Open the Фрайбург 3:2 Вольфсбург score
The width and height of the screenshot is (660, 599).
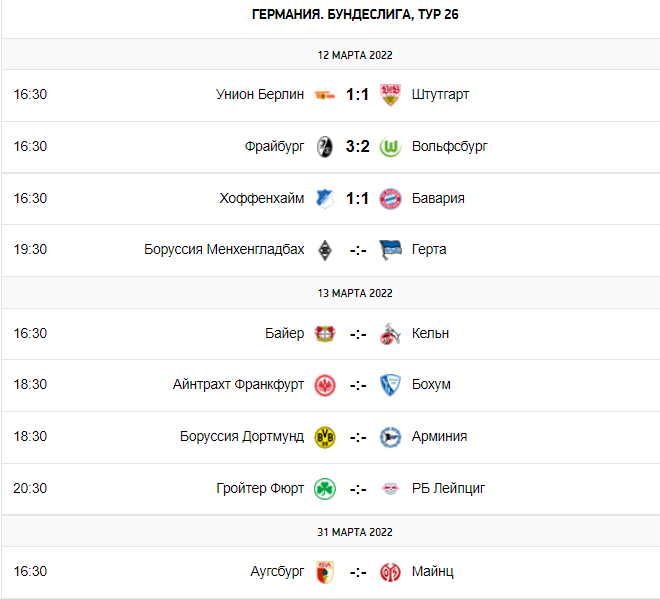358,146
